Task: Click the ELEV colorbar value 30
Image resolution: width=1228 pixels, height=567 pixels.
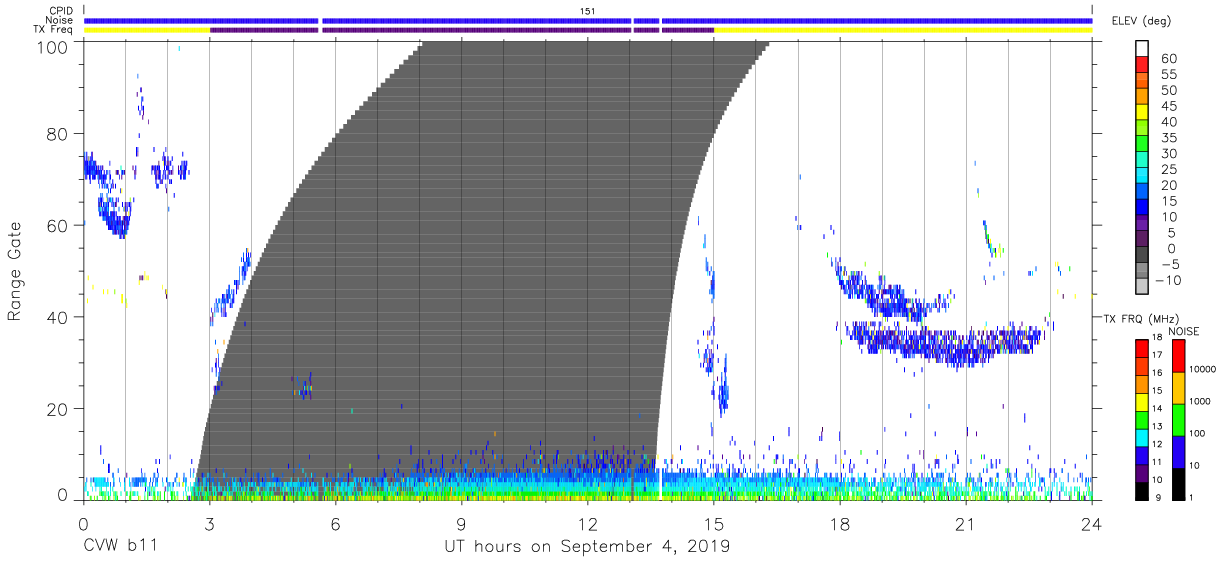Action: (x=1167, y=153)
